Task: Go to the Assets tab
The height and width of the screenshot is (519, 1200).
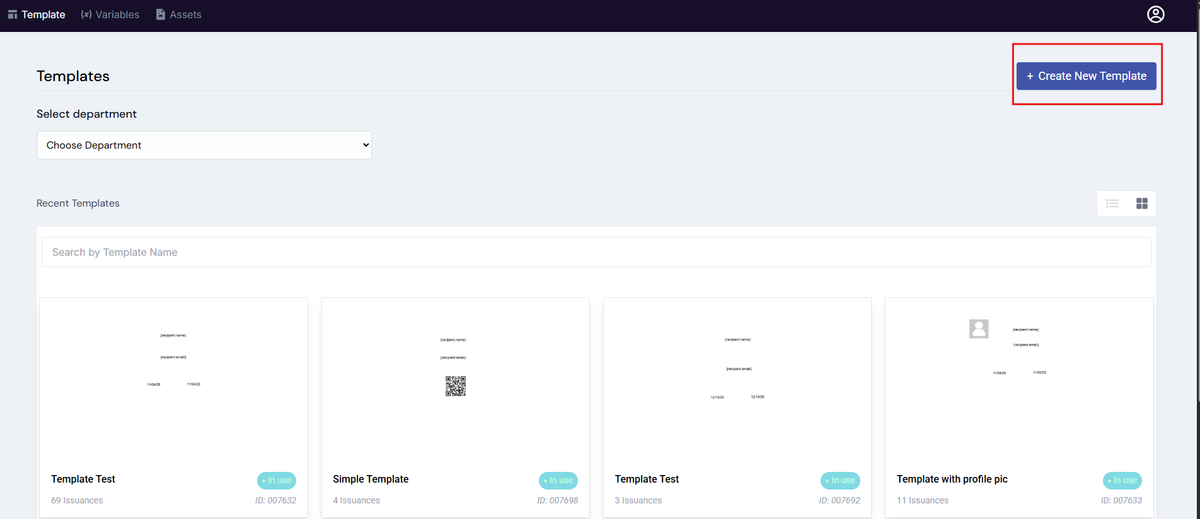Action: tap(179, 15)
